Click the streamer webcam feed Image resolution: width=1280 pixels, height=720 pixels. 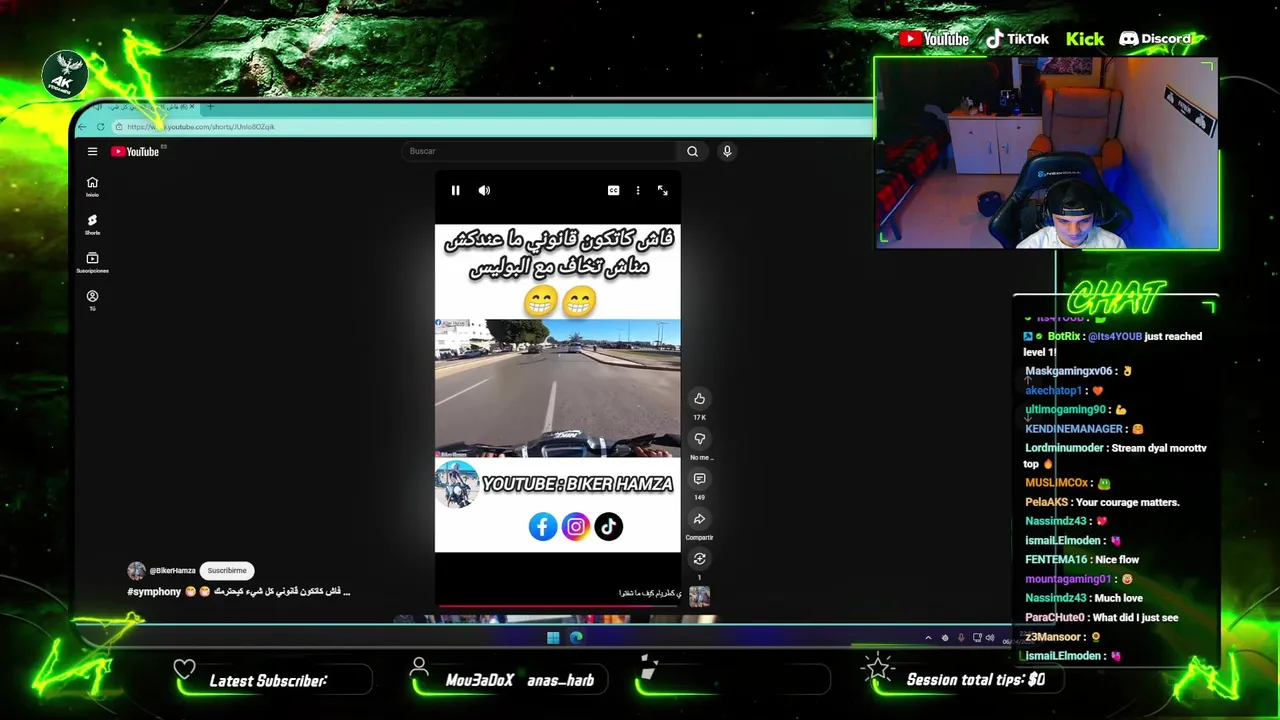point(1047,152)
